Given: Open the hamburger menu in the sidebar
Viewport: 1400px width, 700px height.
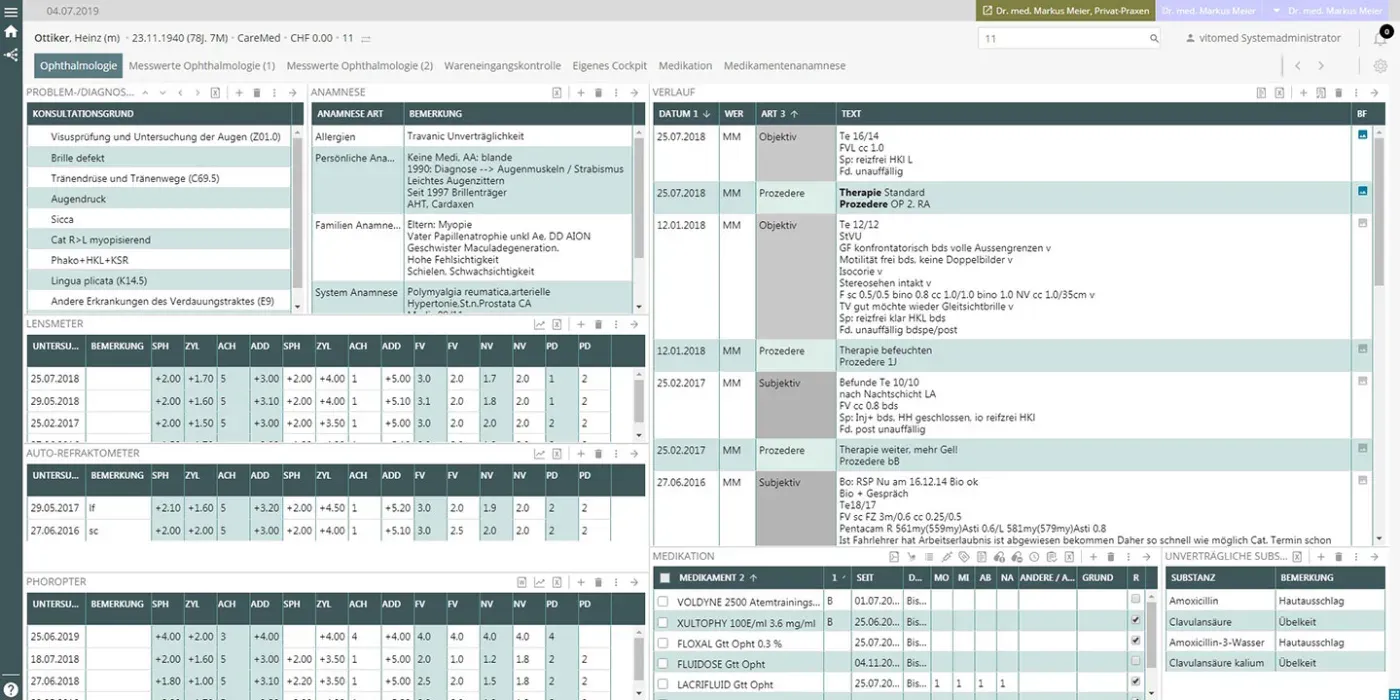Looking at the screenshot, I should [10, 10].
